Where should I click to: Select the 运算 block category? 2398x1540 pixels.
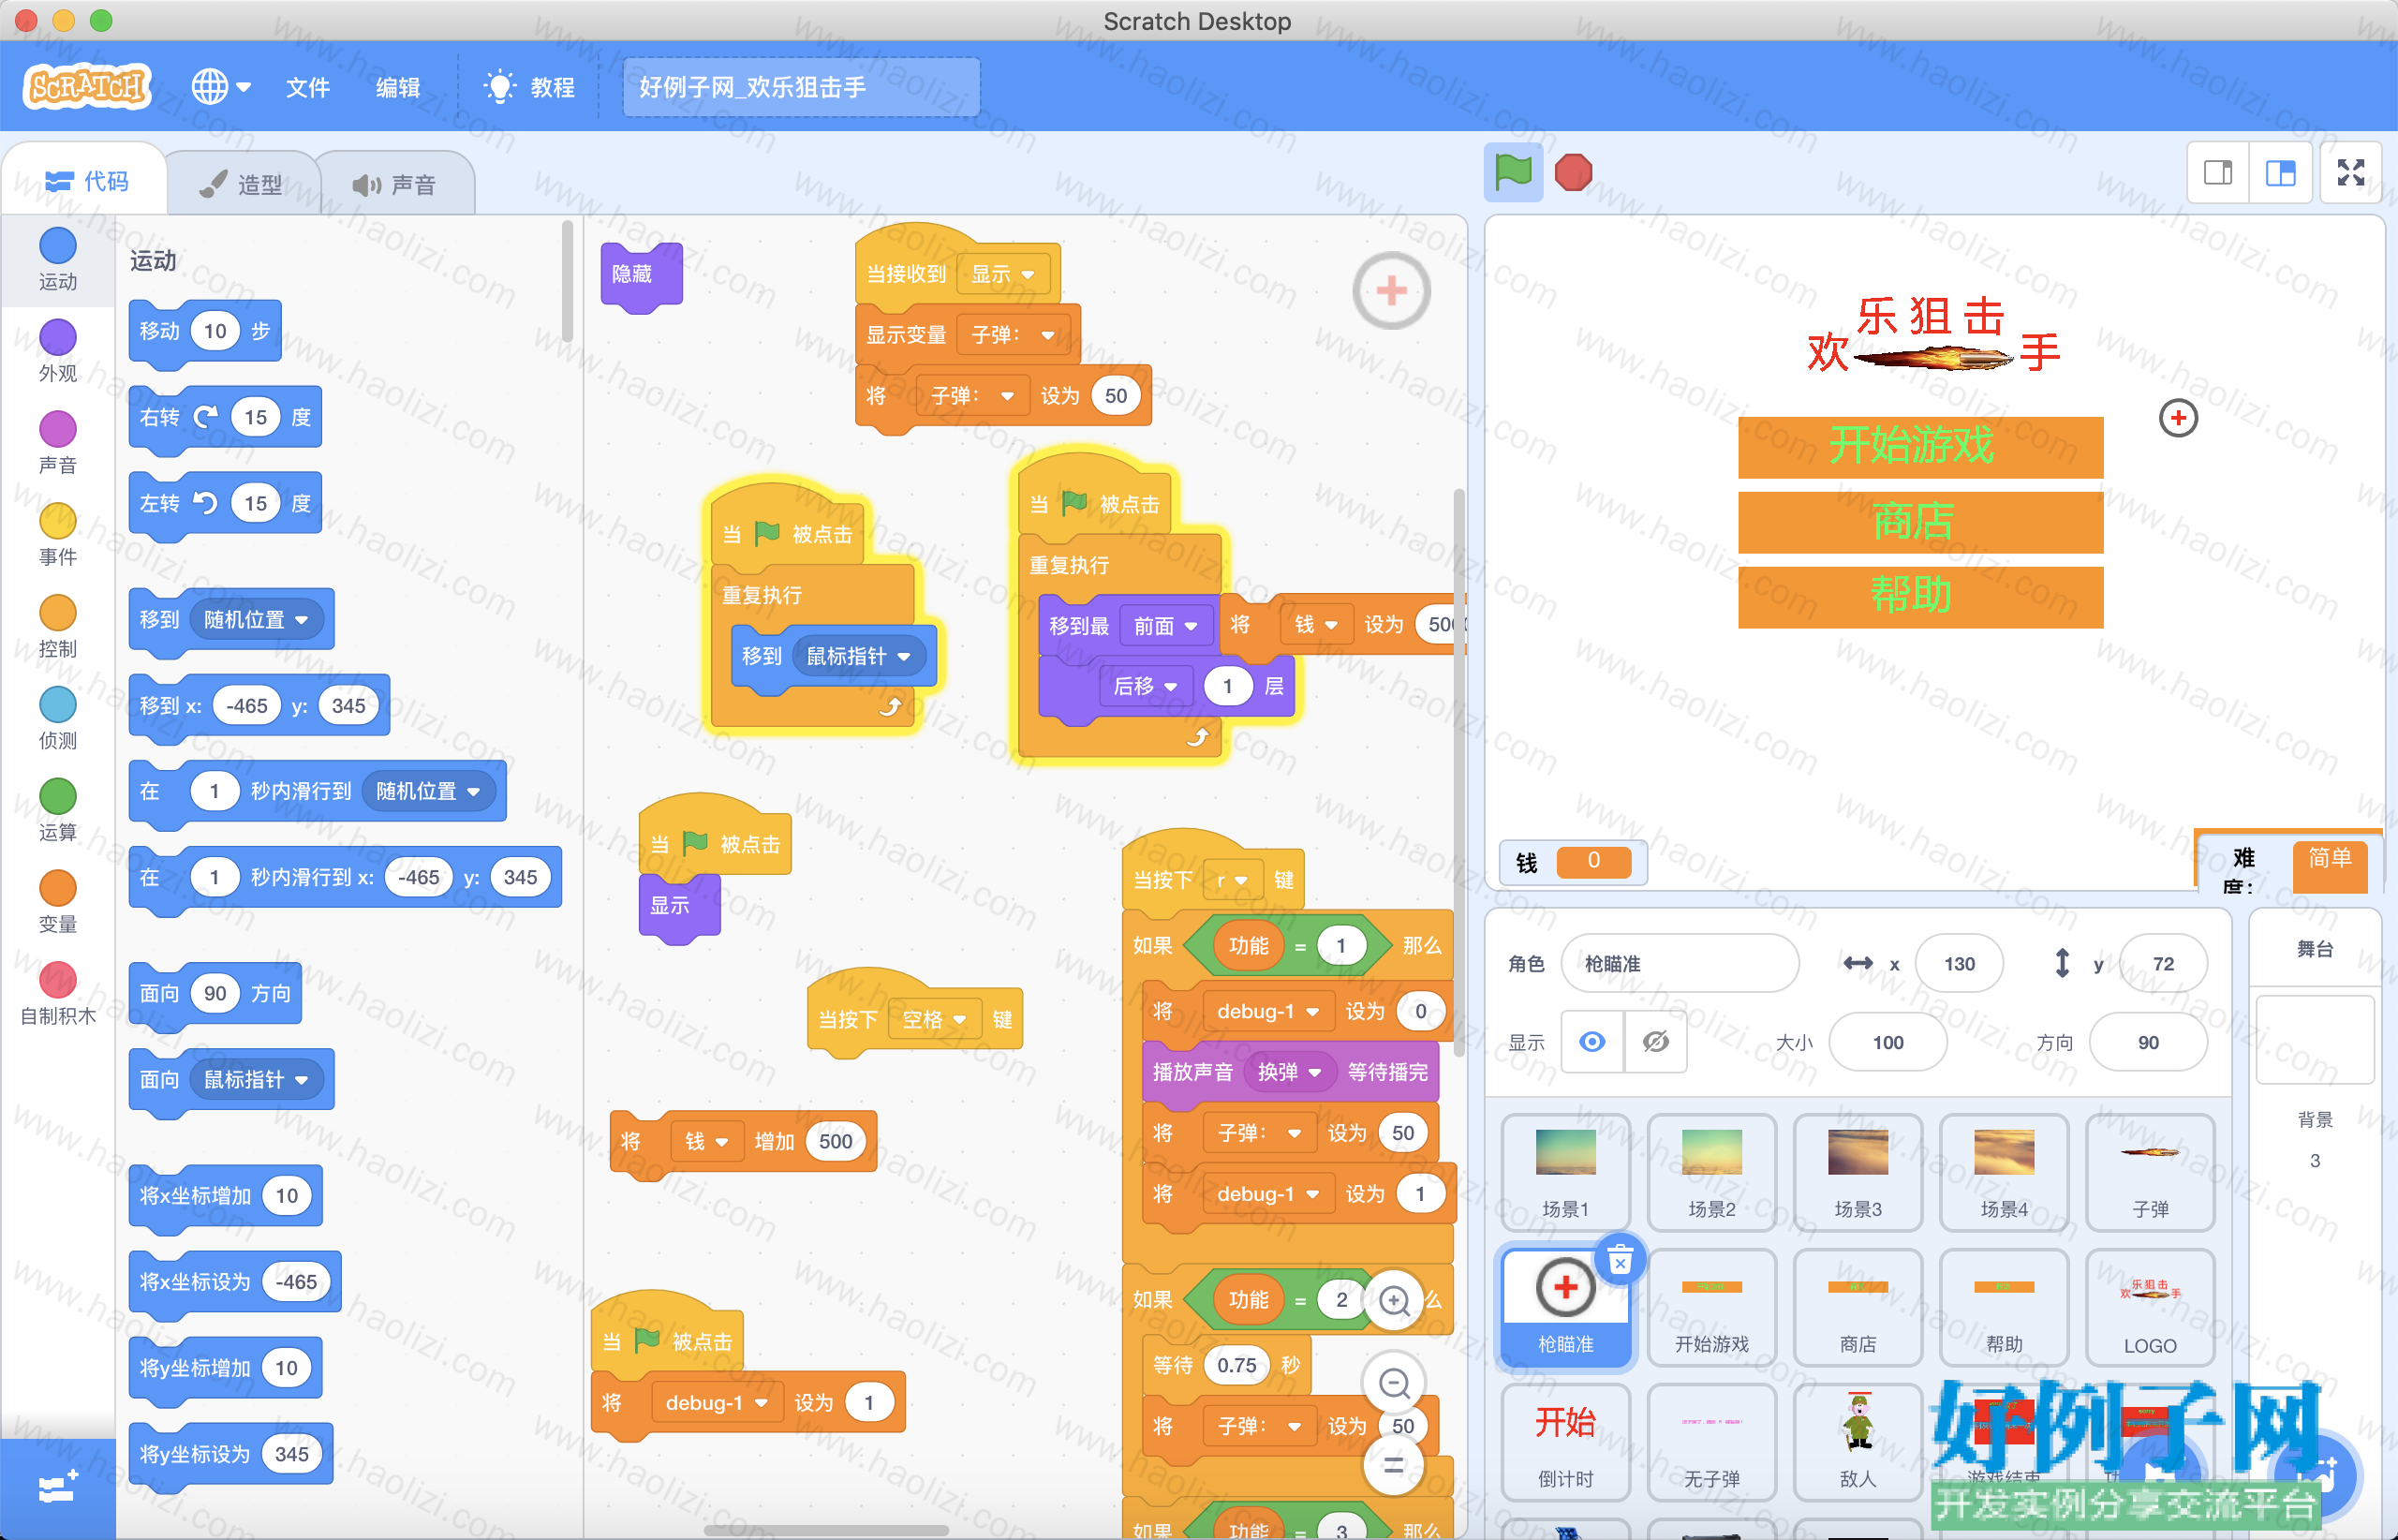coord(58,811)
